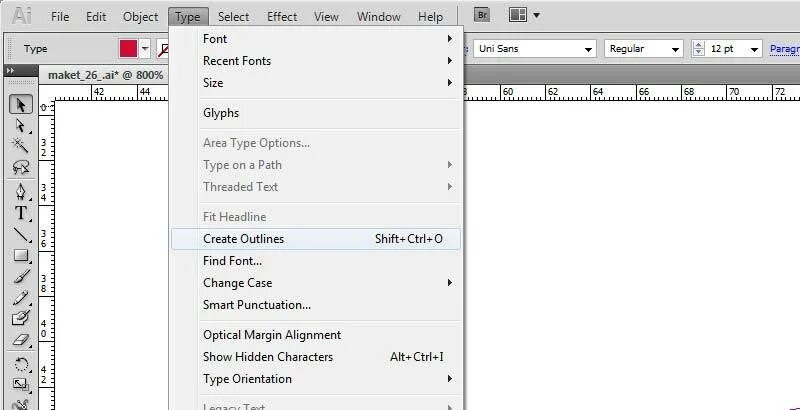This screenshot has height=410, width=800.
Task: Open the 12 pt font size dropdown
Action: (752, 48)
